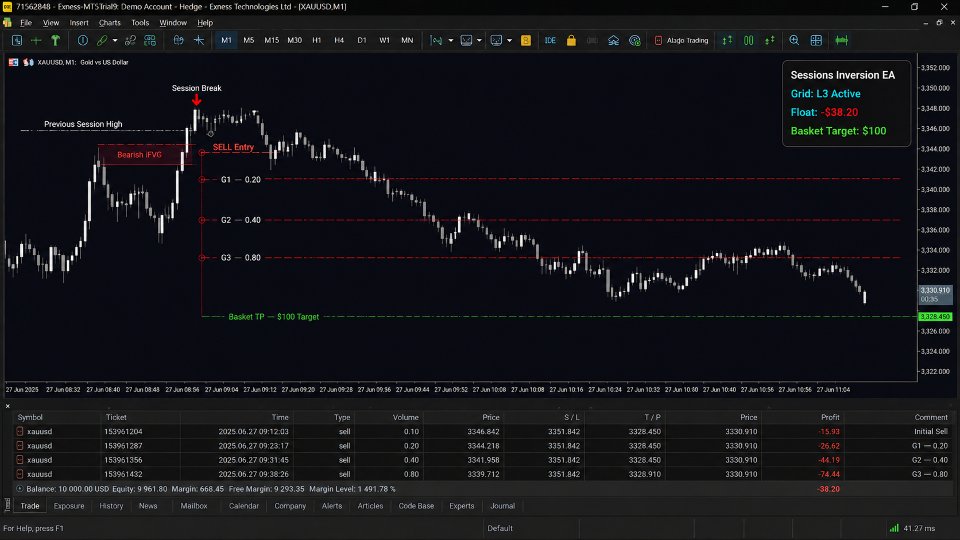Open the Charts menu

pyautogui.click(x=110, y=23)
